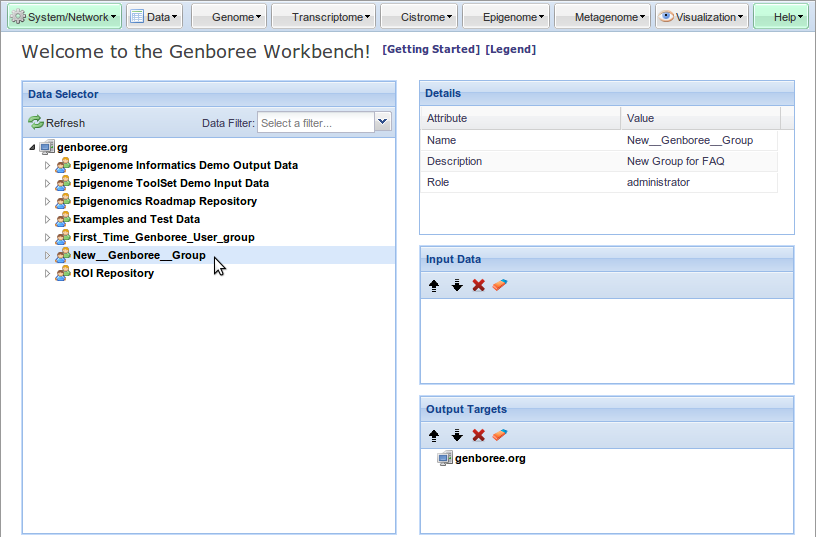The width and height of the screenshot is (816, 537).
Task: Click the Refresh icon in Data Selector
Action: coord(36,123)
